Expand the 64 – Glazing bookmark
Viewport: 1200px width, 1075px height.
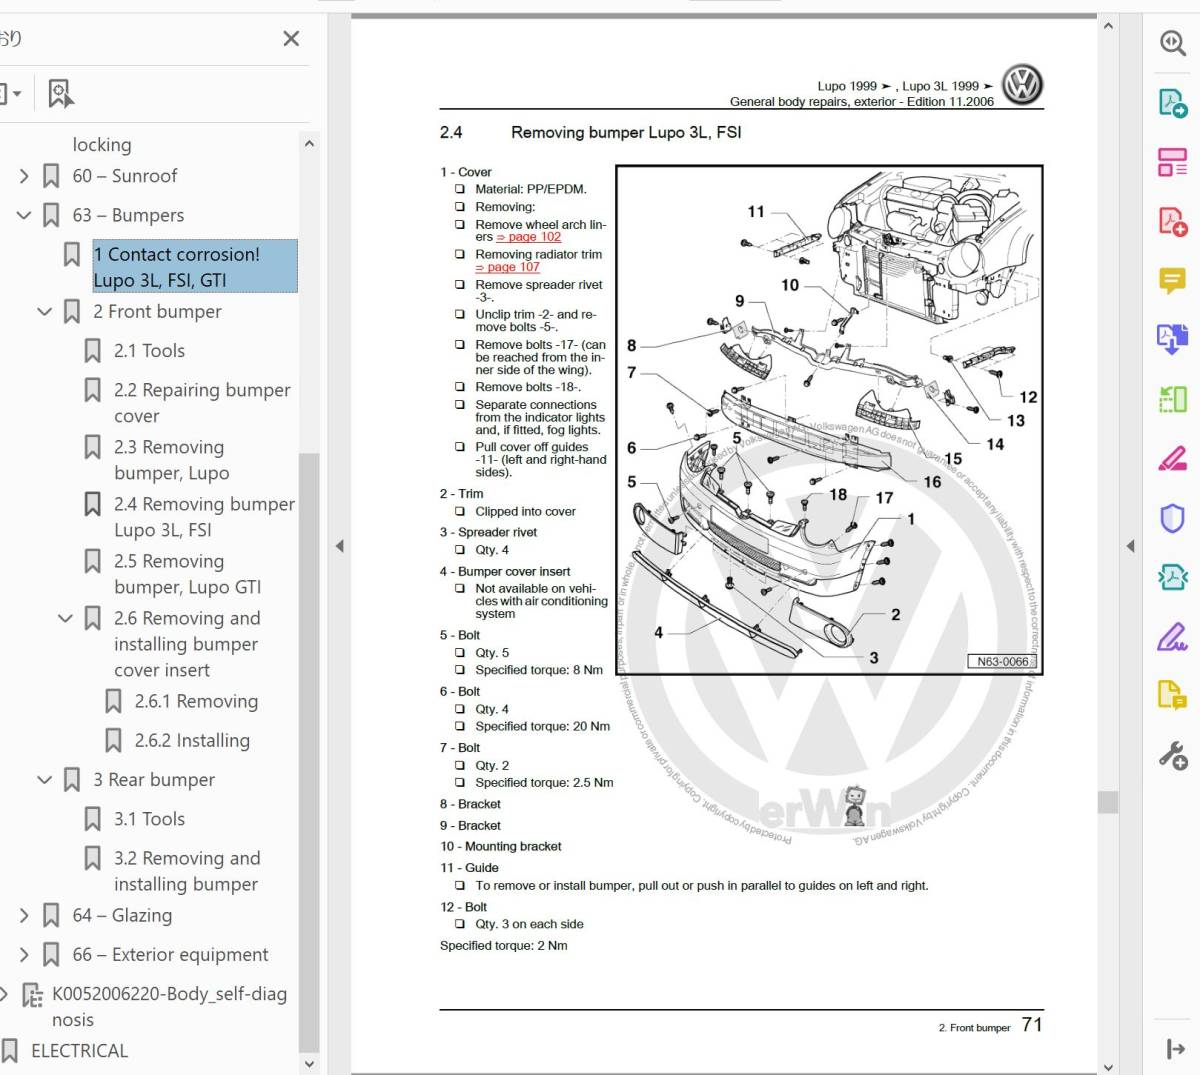click(24, 916)
